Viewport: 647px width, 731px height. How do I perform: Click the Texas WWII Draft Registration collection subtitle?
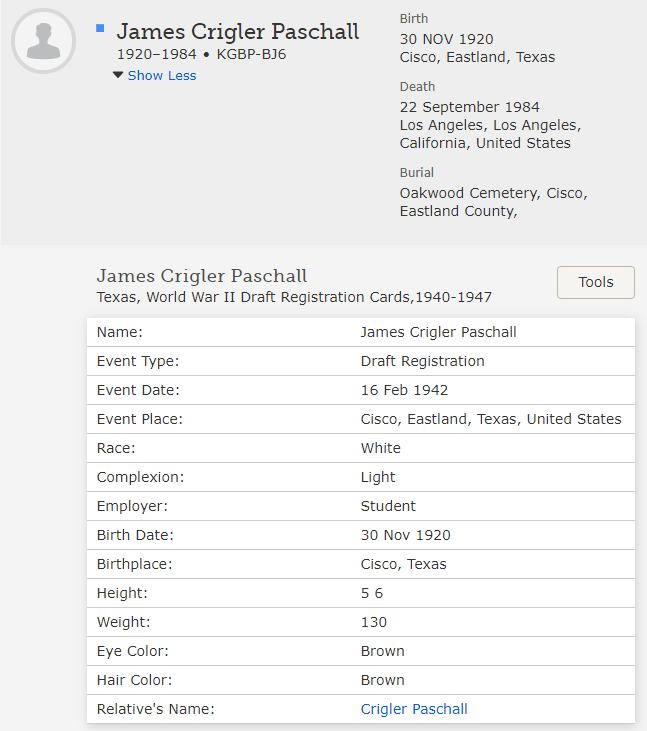(x=294, y=297)
